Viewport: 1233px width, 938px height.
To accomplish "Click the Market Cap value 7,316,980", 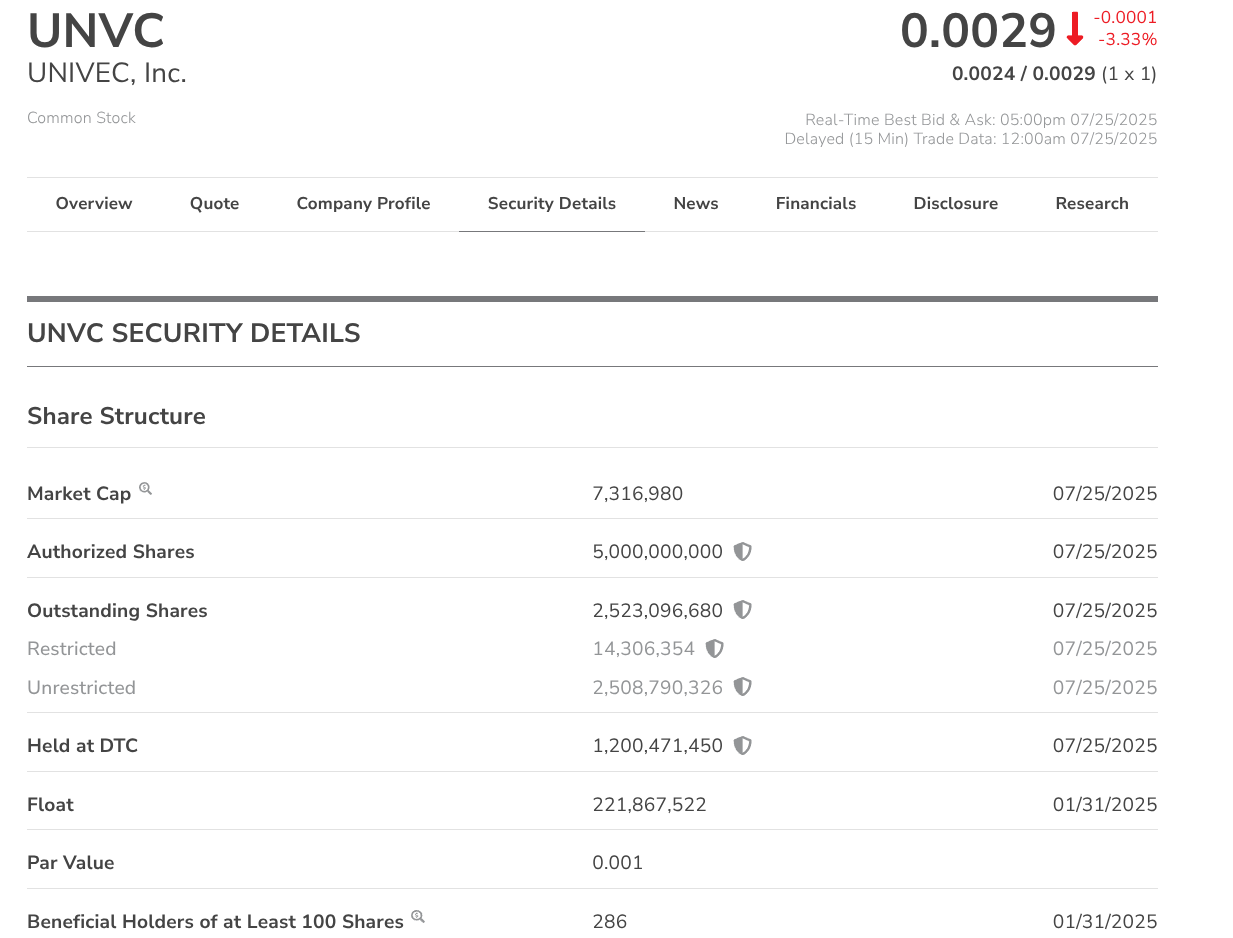I will click(638, 493).
